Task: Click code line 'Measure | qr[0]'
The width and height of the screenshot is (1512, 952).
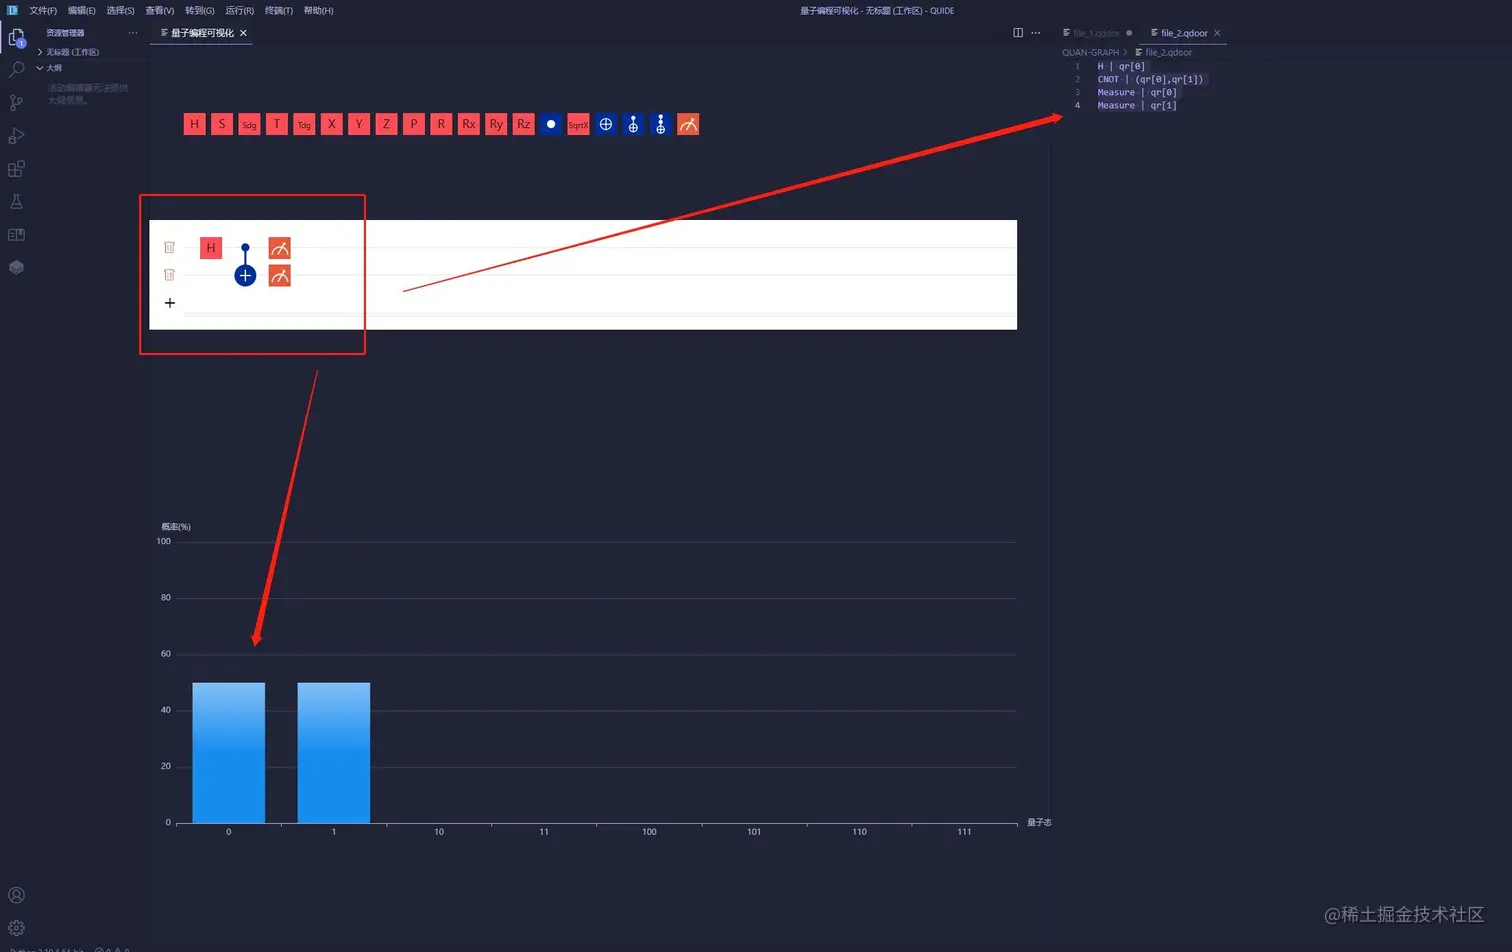Action: pos(1137,92)
